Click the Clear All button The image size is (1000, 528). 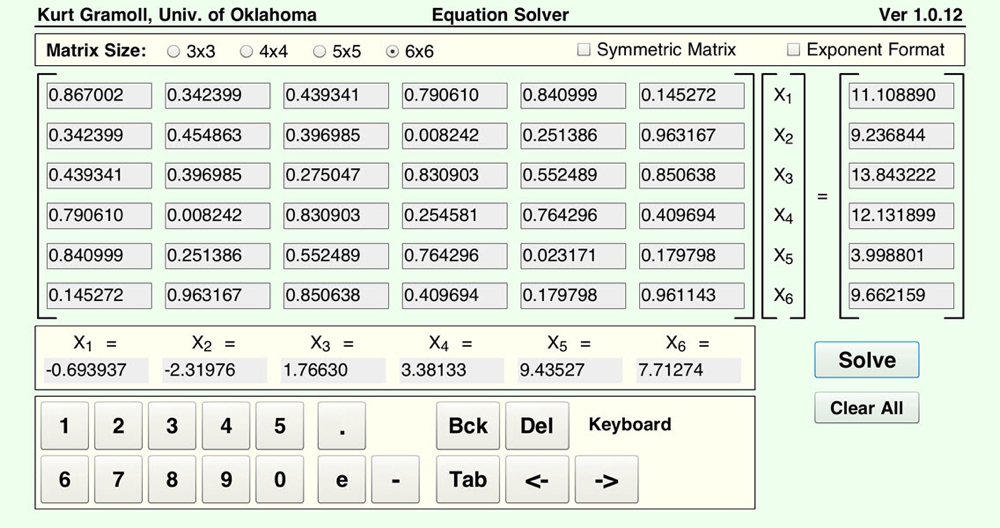(867, 407)
